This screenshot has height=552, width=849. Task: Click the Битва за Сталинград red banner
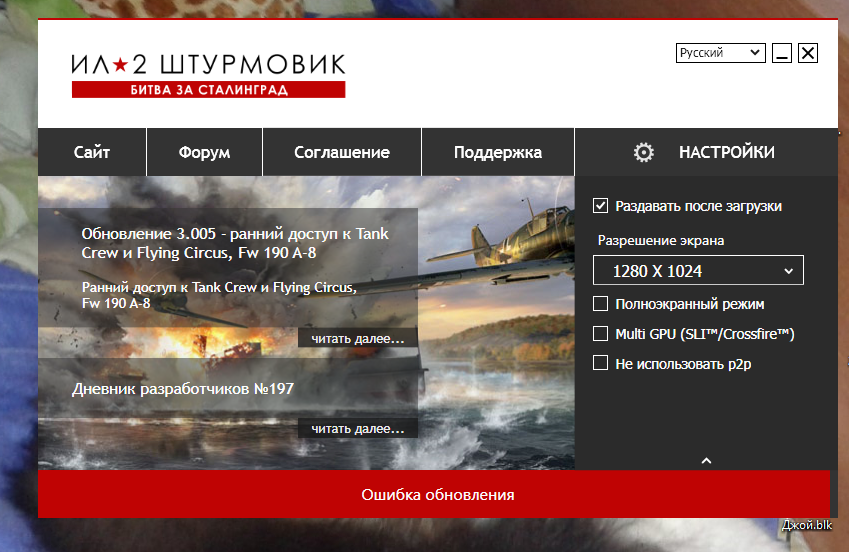208,89
